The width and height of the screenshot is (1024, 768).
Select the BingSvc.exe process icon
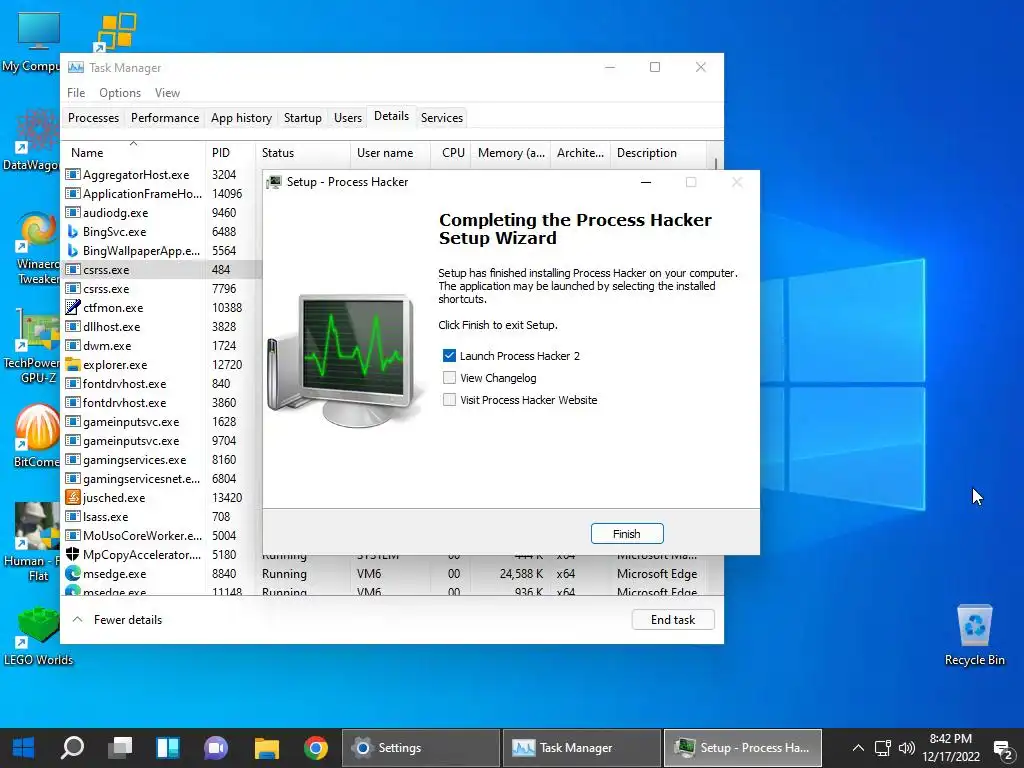click(x=72, y=231)
